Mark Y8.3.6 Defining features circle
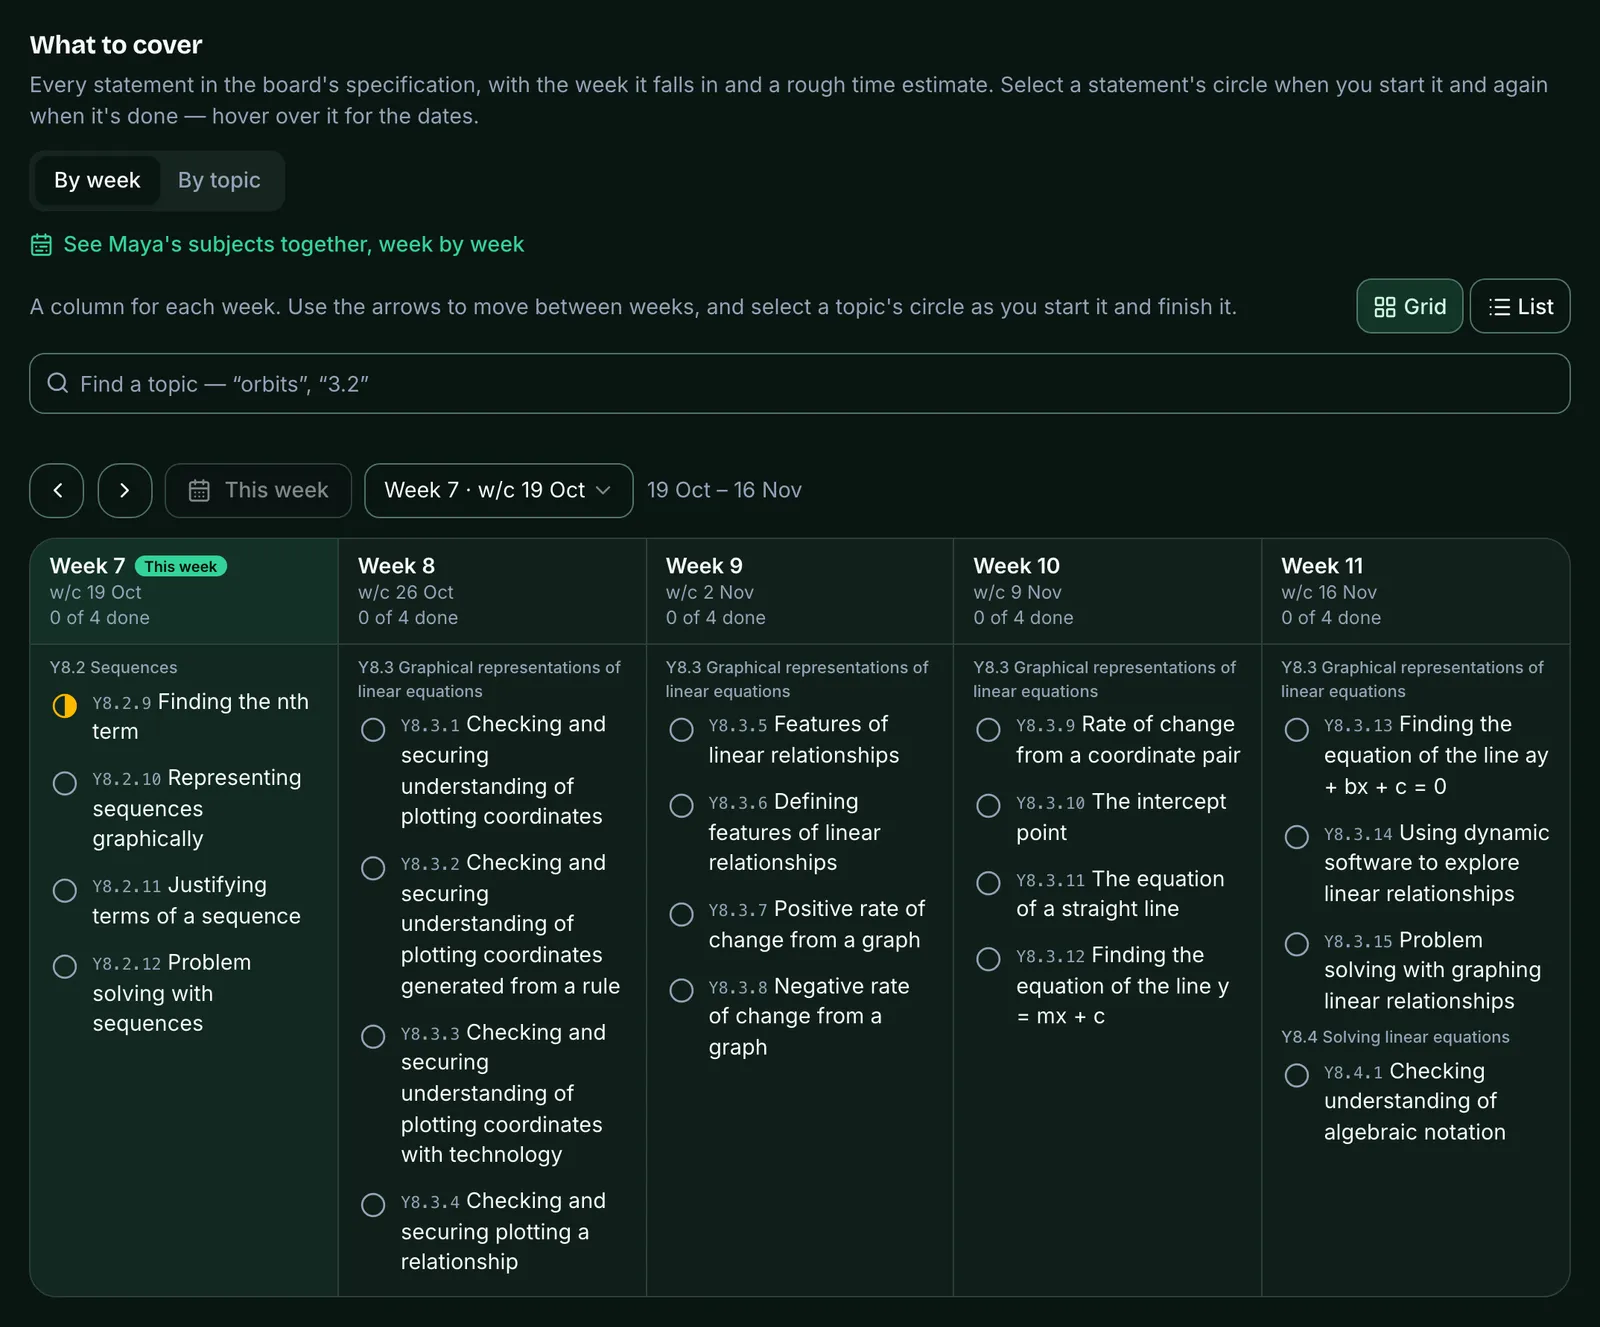Image resolution: width=1600 pixels, height=1327 pixels. coord(681,806)
